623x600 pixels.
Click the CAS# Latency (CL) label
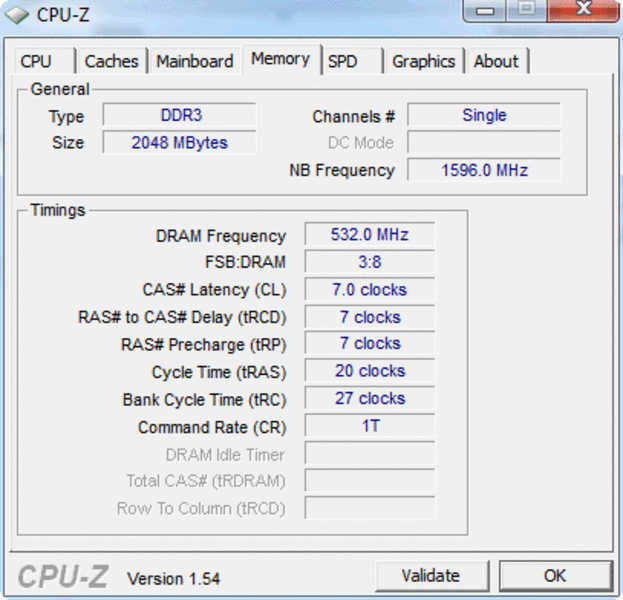coord(215,290)
